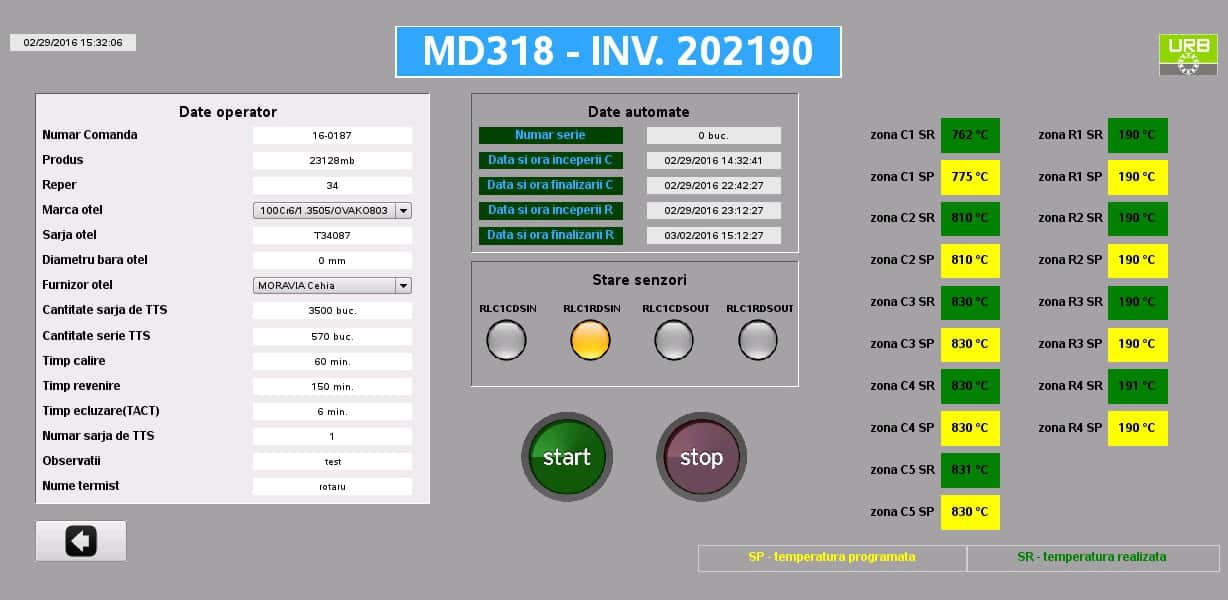
Task: Select the Timp calire value field
Action: coord(332,361)
